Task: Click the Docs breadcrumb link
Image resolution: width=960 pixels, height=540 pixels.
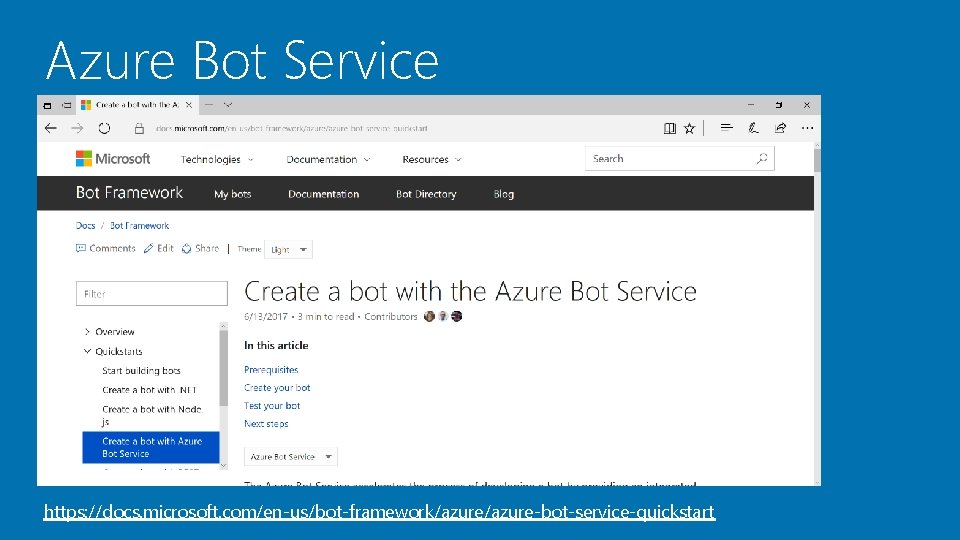Action: (85, 225)
